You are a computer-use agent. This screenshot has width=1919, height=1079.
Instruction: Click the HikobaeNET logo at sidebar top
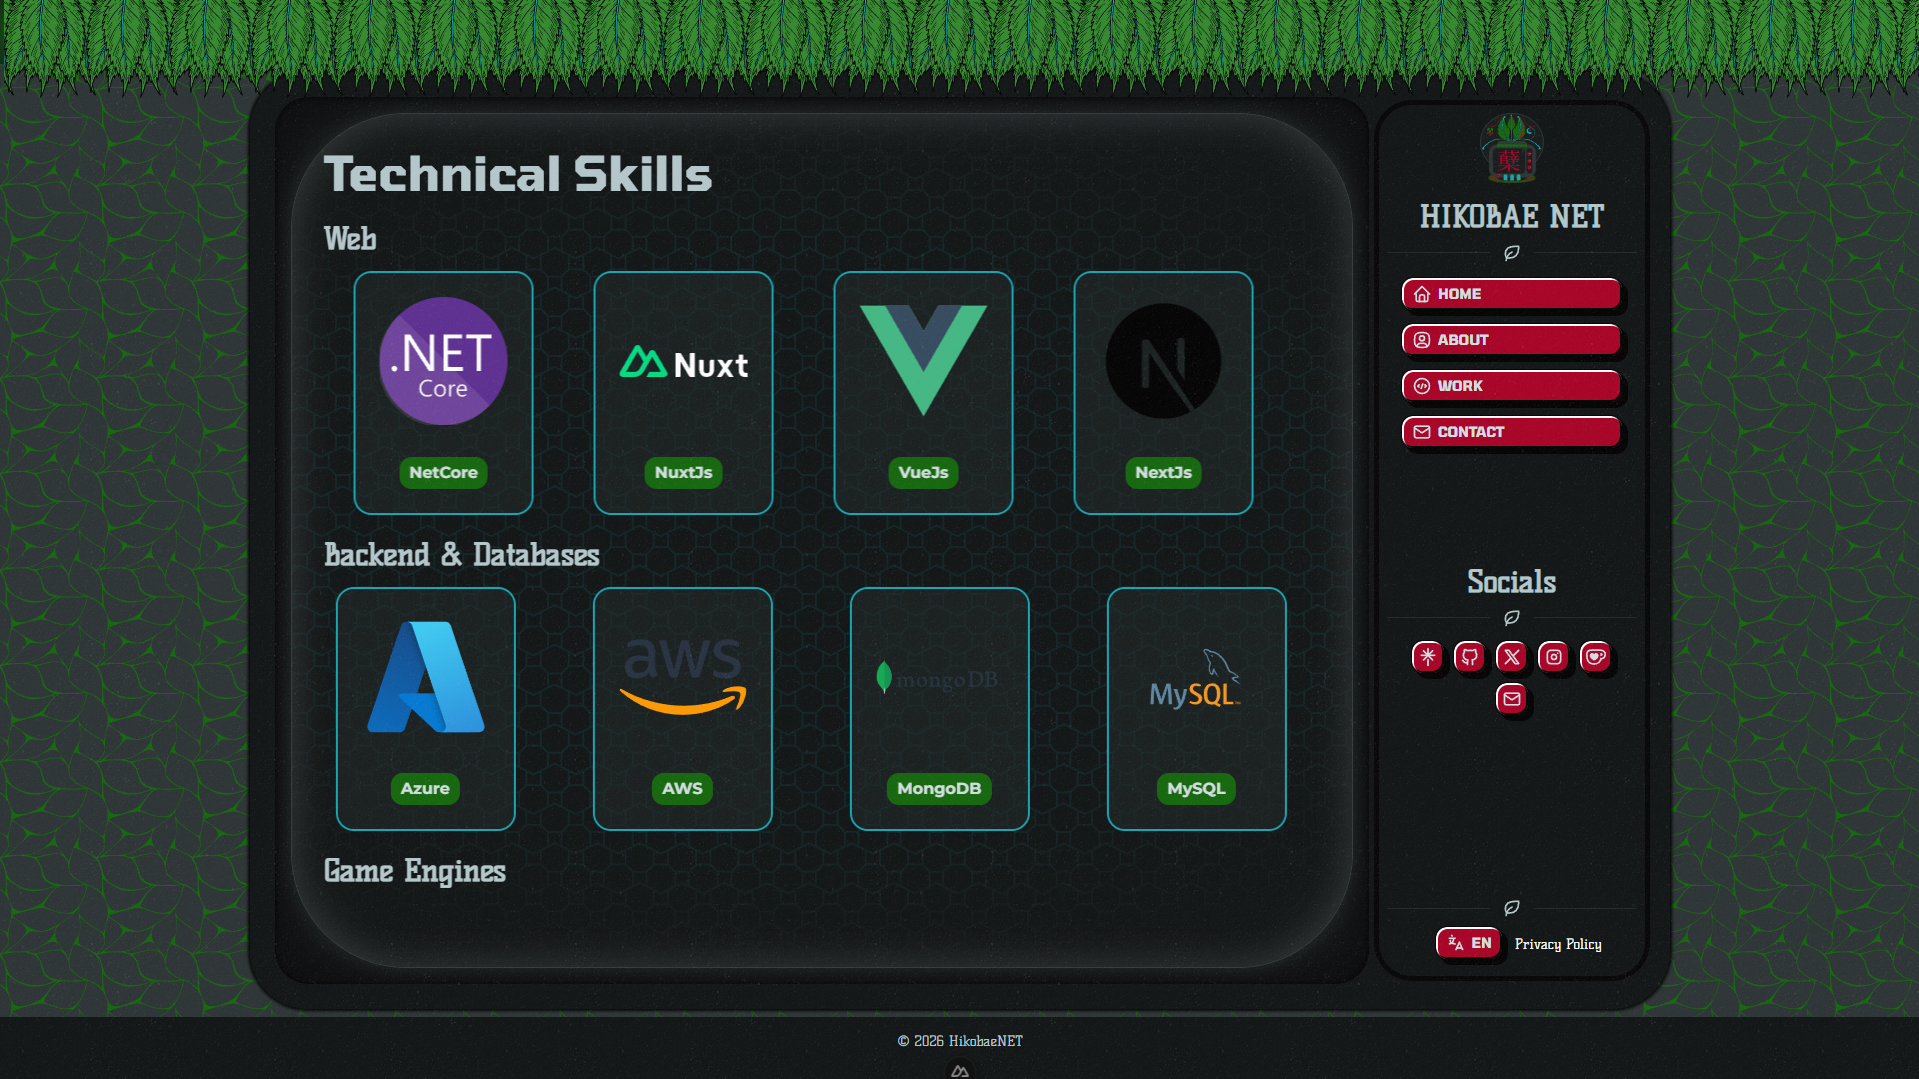pyautogui.click(x=1511, y=149)
